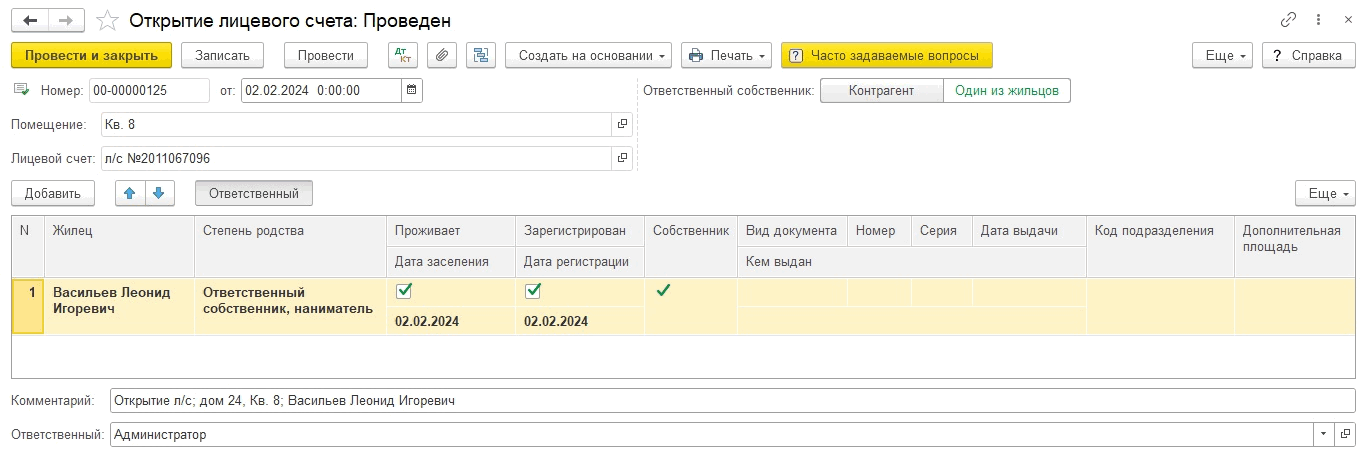
Task: Click Собственник green checkmark for Васильев
Action: (x=662, y=291)
